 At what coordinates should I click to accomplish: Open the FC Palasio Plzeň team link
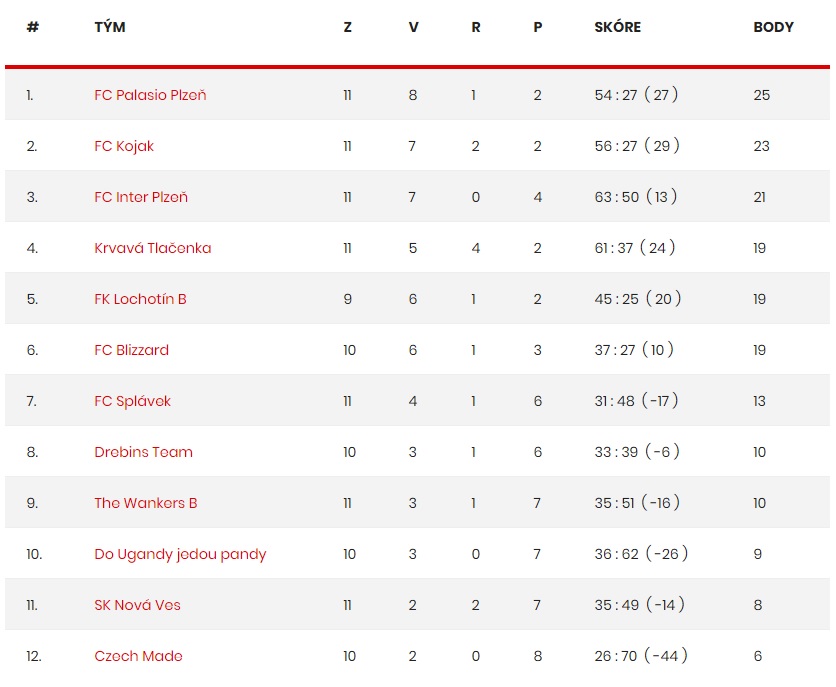point(150,95)
